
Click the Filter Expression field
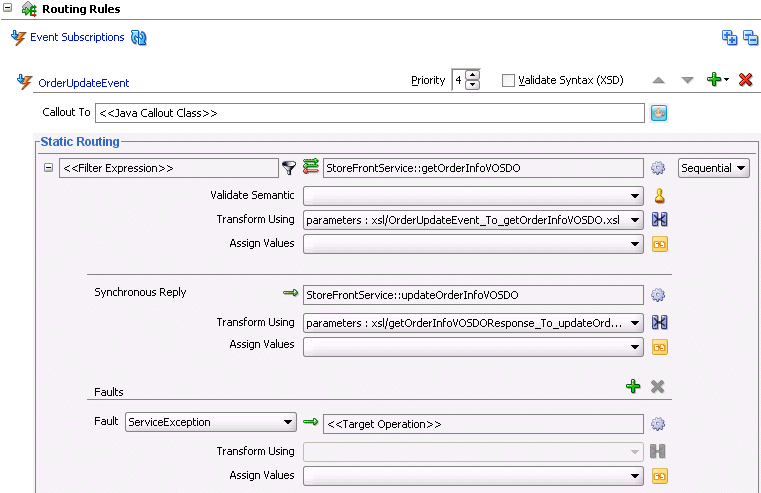(x=169, y=168)
